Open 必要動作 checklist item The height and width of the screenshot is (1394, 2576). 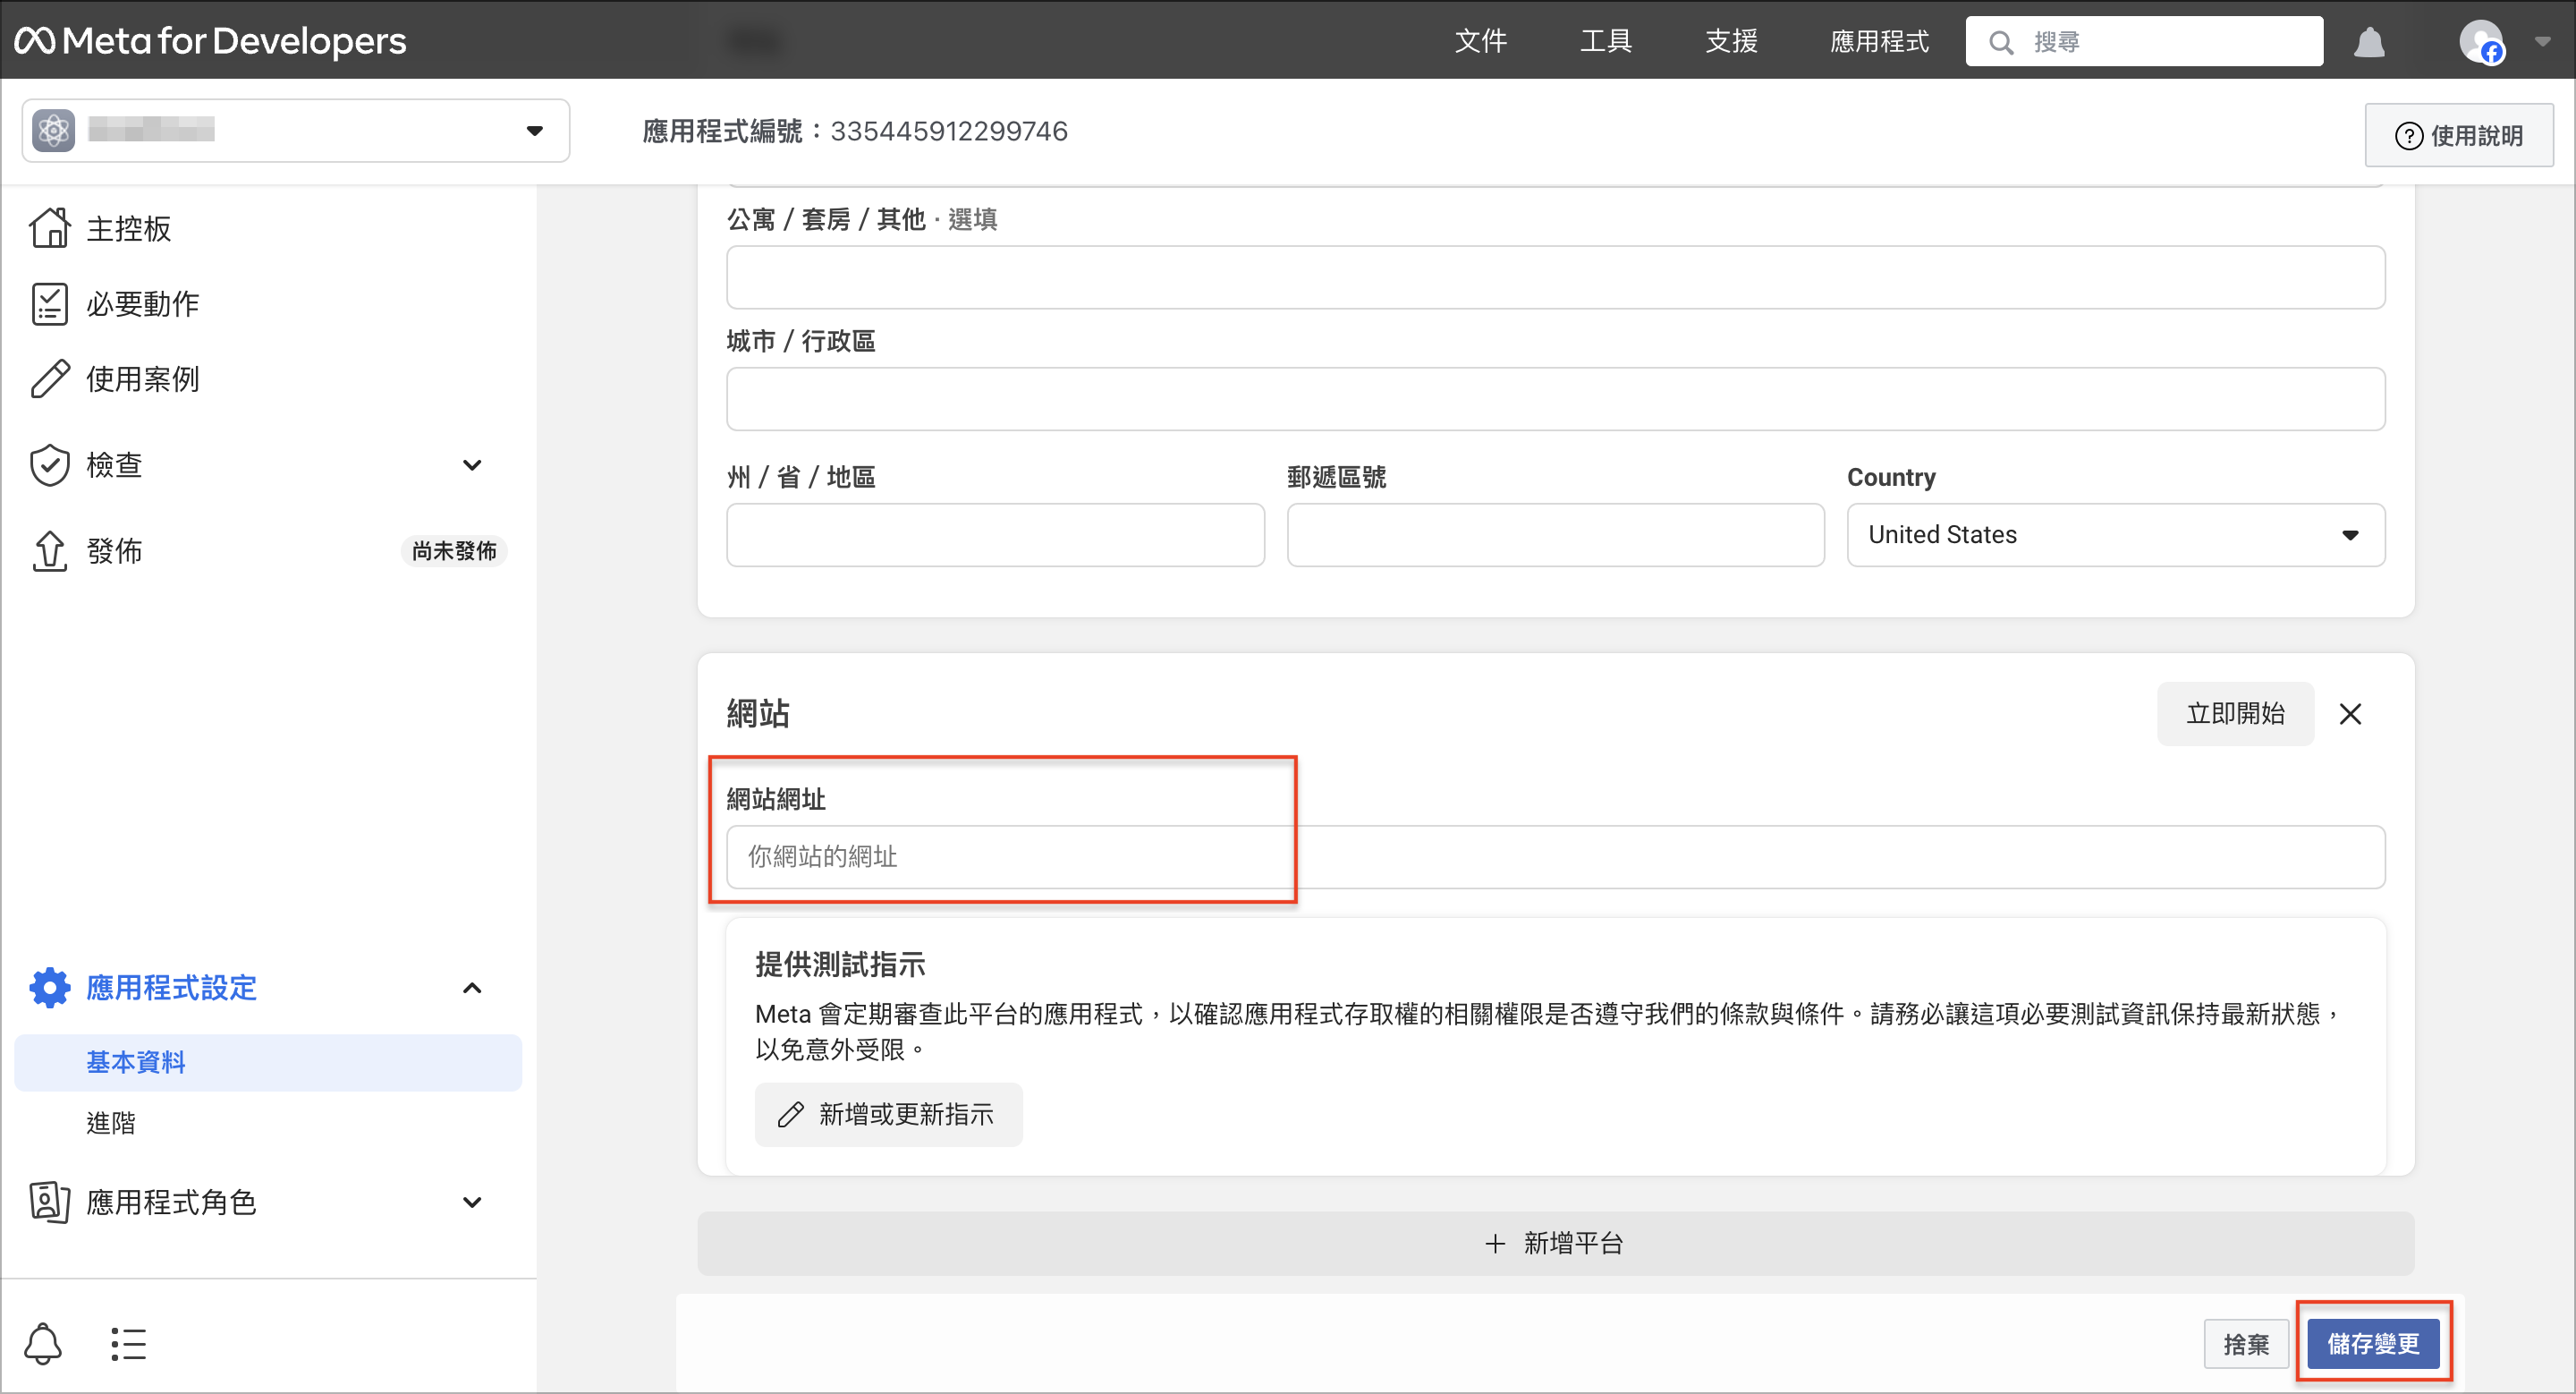coord(142,304)
